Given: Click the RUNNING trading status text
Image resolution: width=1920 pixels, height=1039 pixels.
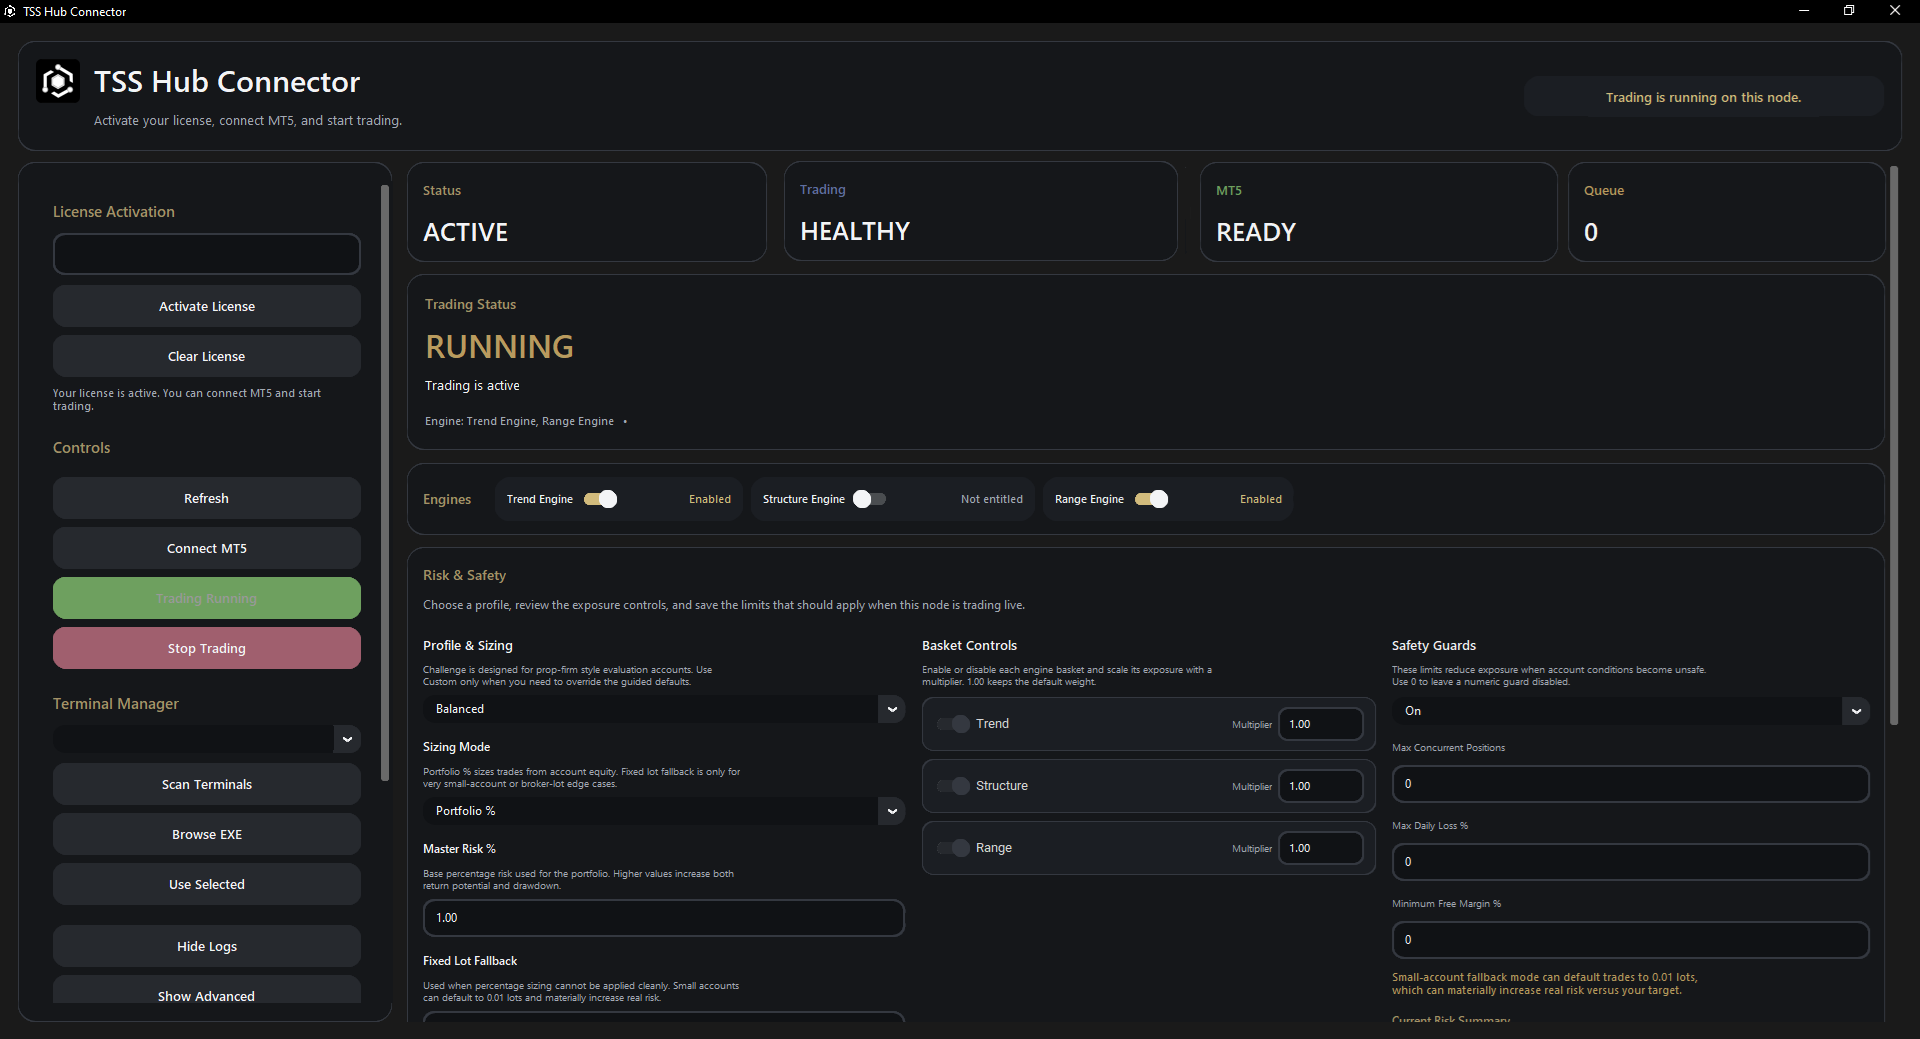Looking at the screenshot, I should pyautogui.click(x=499, y=347).
